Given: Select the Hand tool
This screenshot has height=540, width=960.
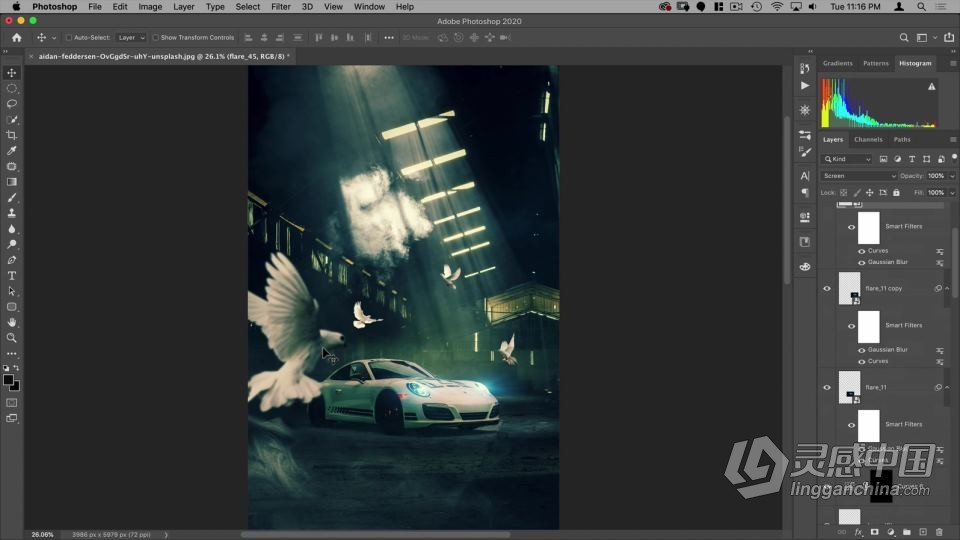Looking at the screenshot, I should click(x=12, y=322).
